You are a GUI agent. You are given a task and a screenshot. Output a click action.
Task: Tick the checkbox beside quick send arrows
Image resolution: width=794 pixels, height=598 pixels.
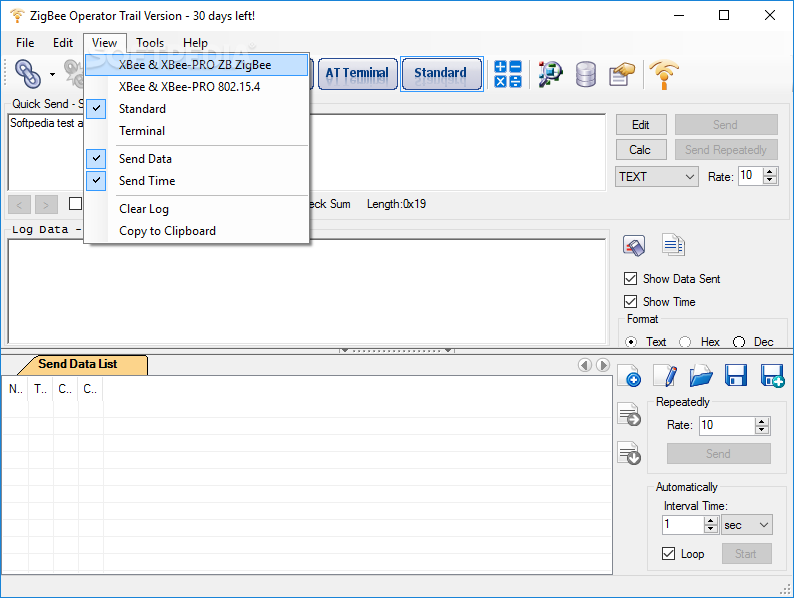tap(75, 204)
